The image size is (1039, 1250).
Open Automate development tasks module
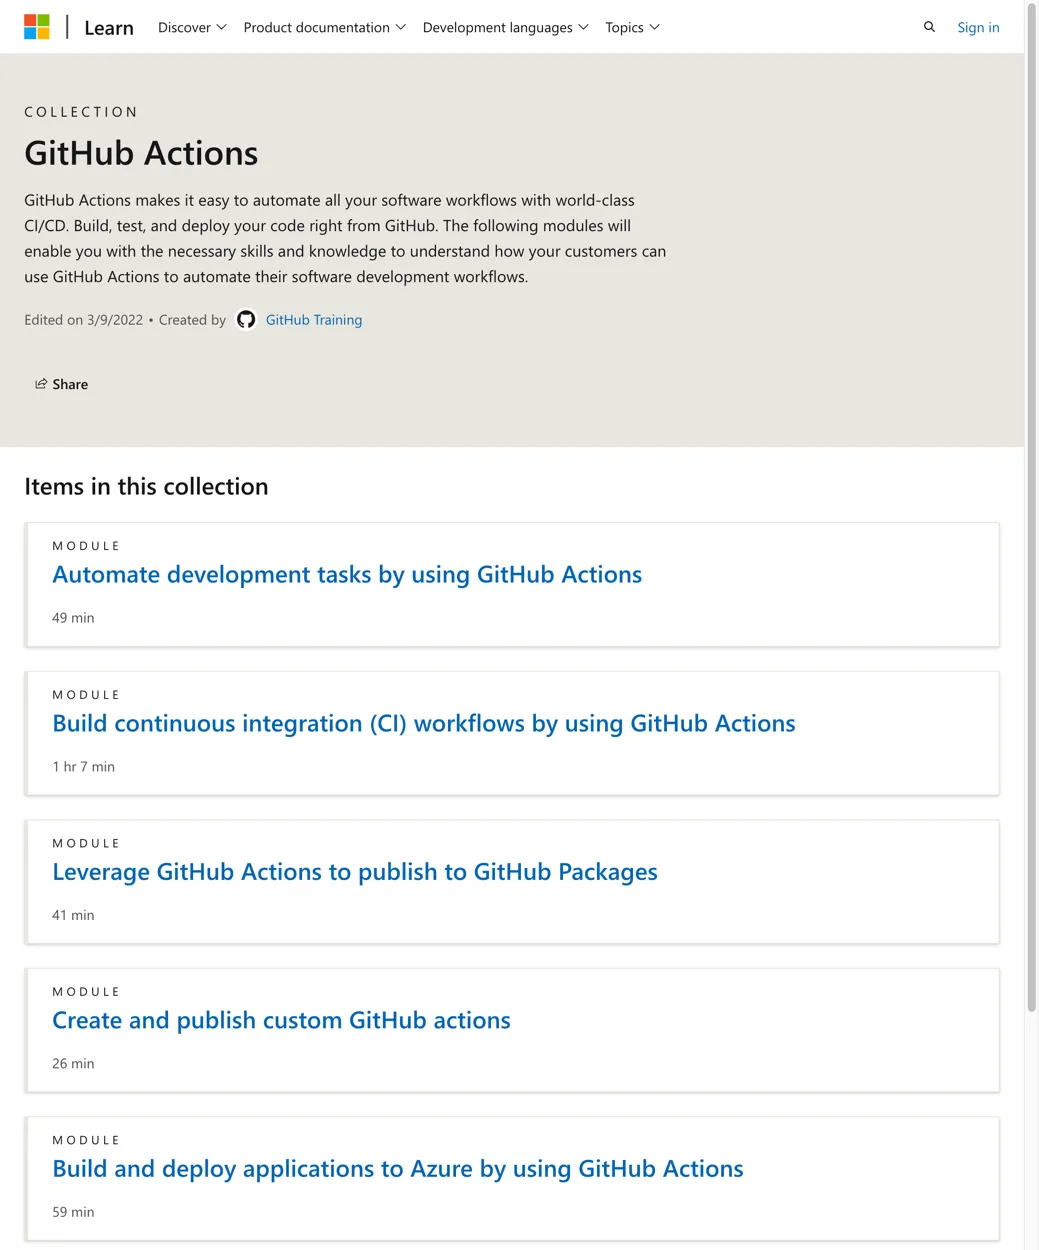pos(347,575)
